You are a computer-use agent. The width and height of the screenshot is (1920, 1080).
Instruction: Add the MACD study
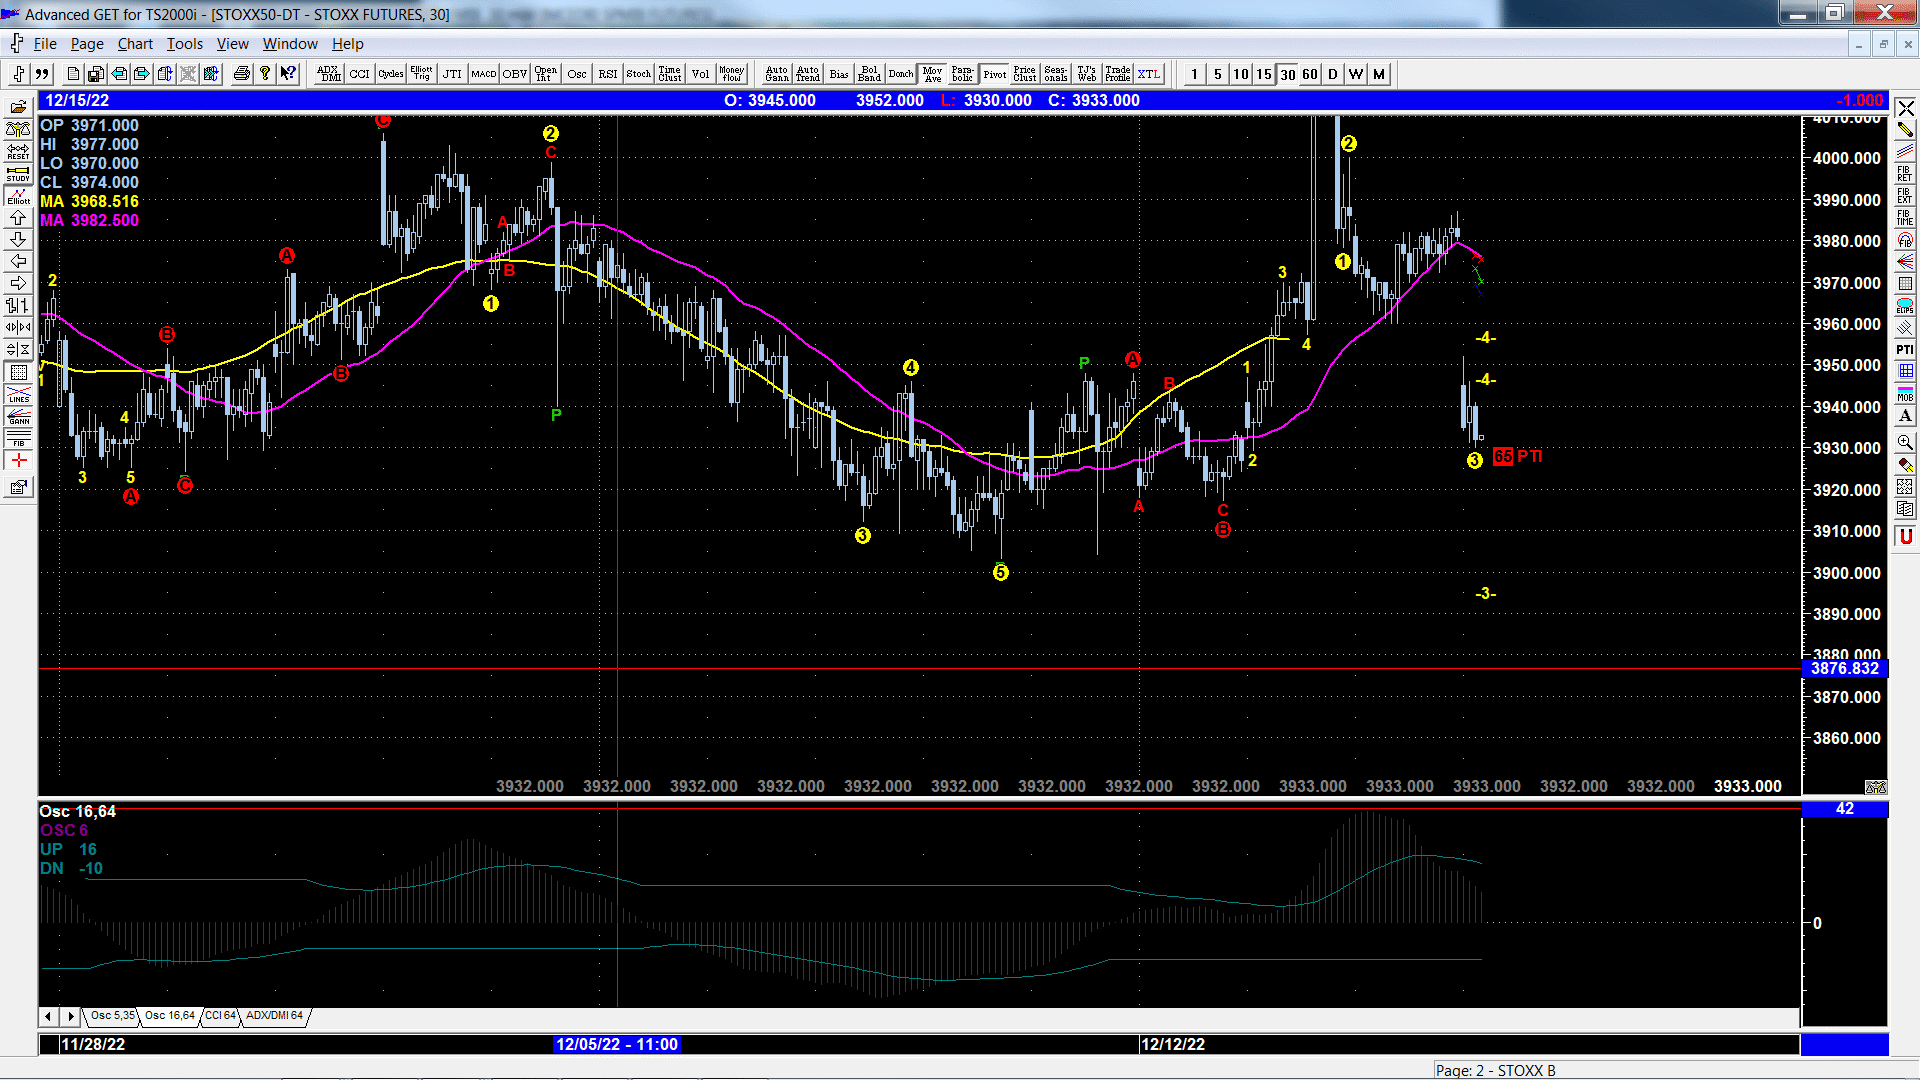[x=484, y=74]
